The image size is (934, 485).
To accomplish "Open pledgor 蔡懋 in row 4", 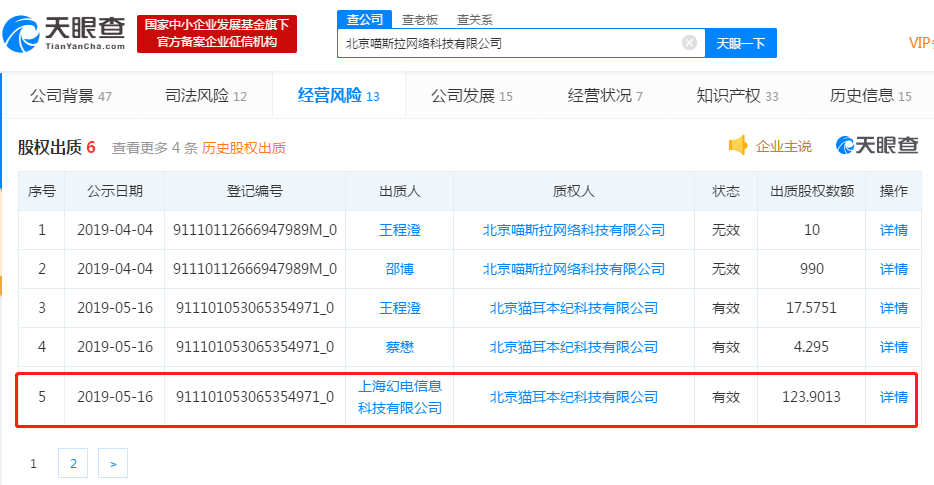I will point(400,347).
